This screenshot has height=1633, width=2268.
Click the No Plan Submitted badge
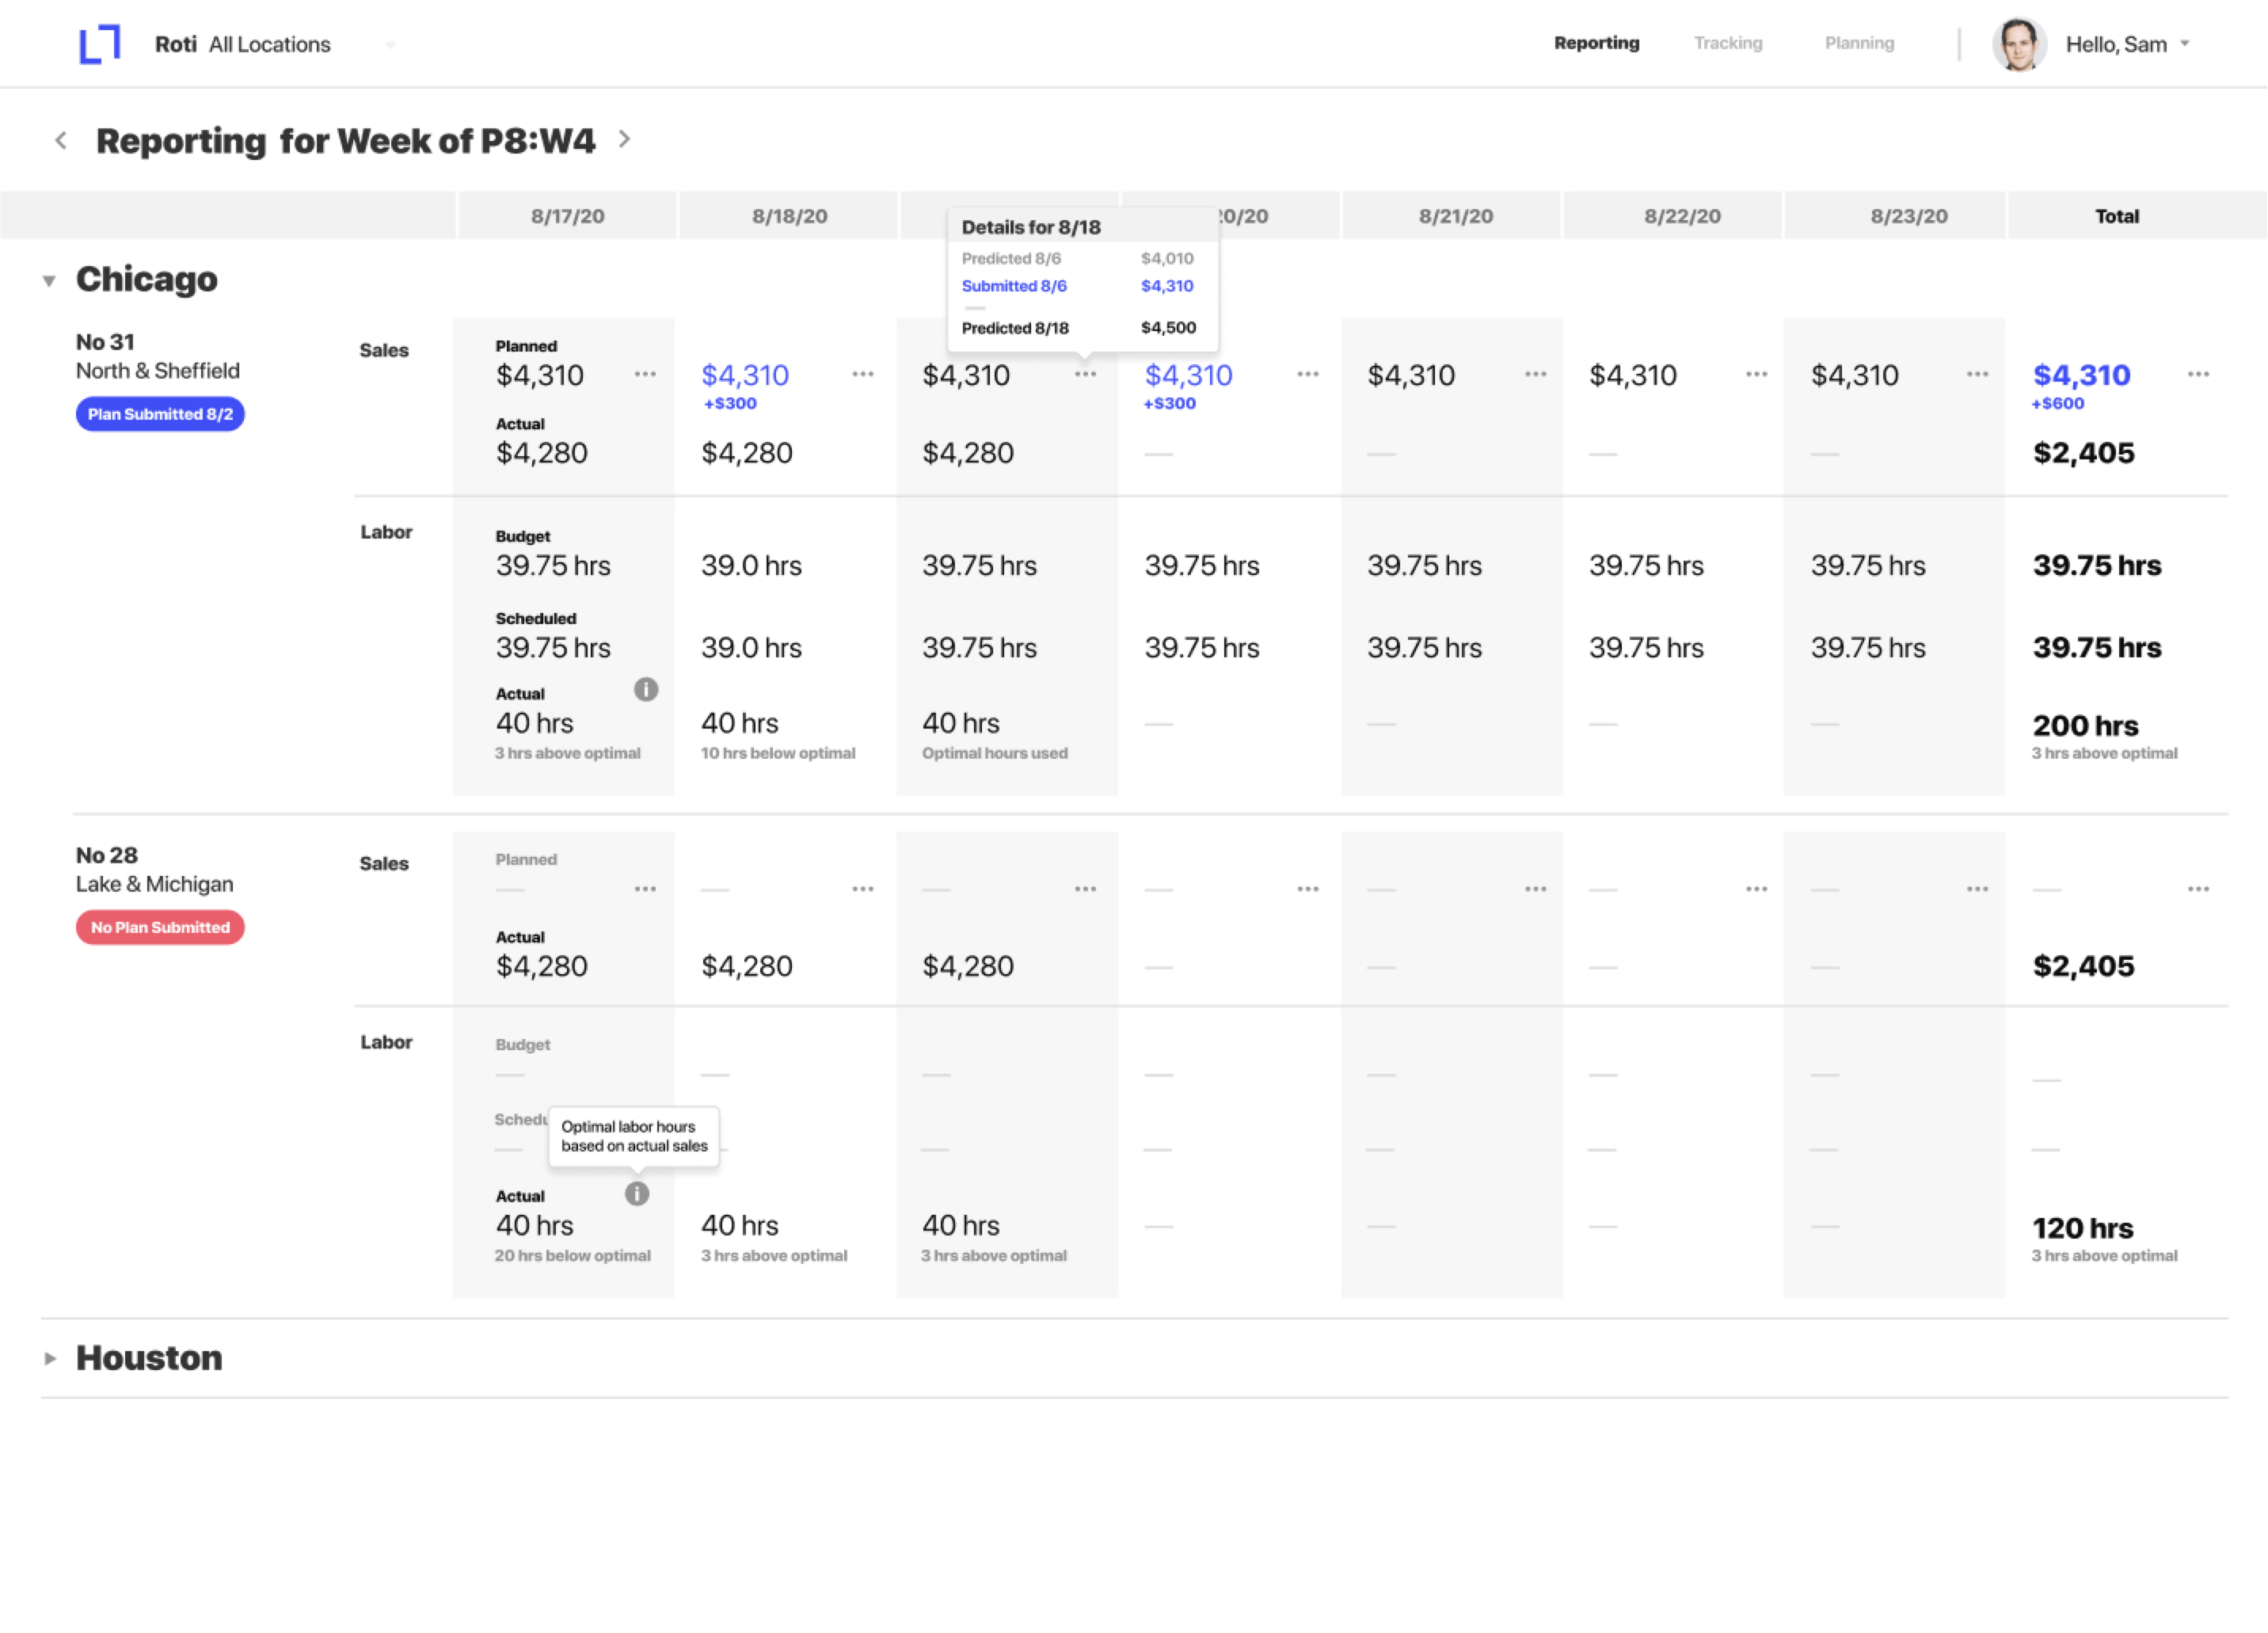coord(160,927)
